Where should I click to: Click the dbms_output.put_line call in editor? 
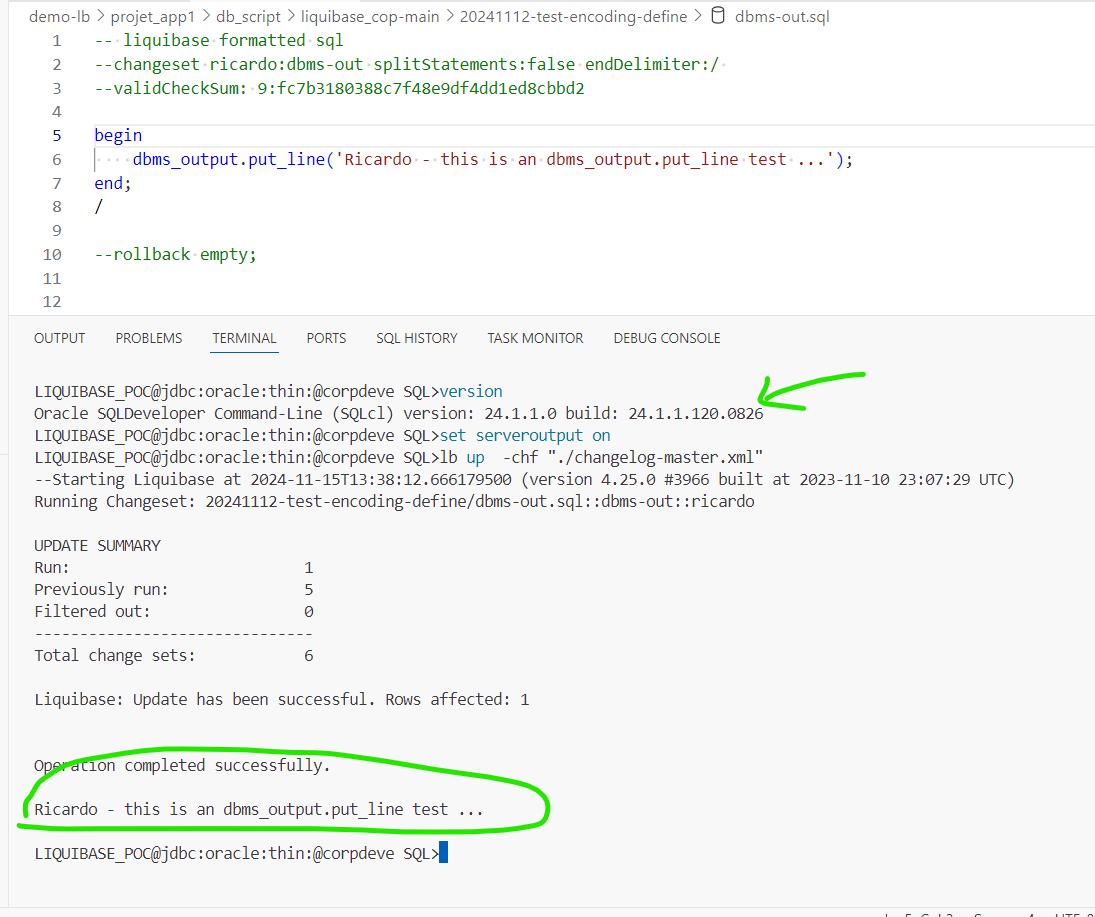click(x=493, y=159)
